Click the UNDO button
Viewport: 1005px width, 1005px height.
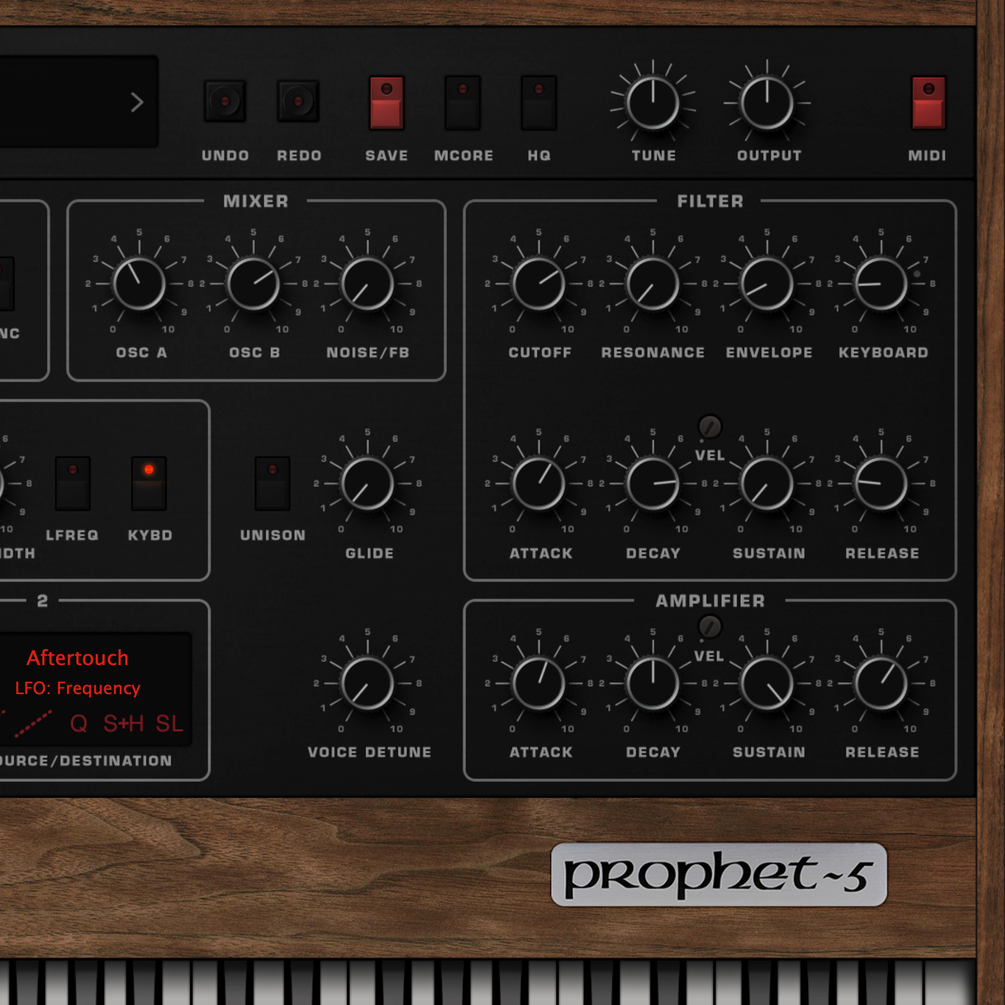click(225, 101)
